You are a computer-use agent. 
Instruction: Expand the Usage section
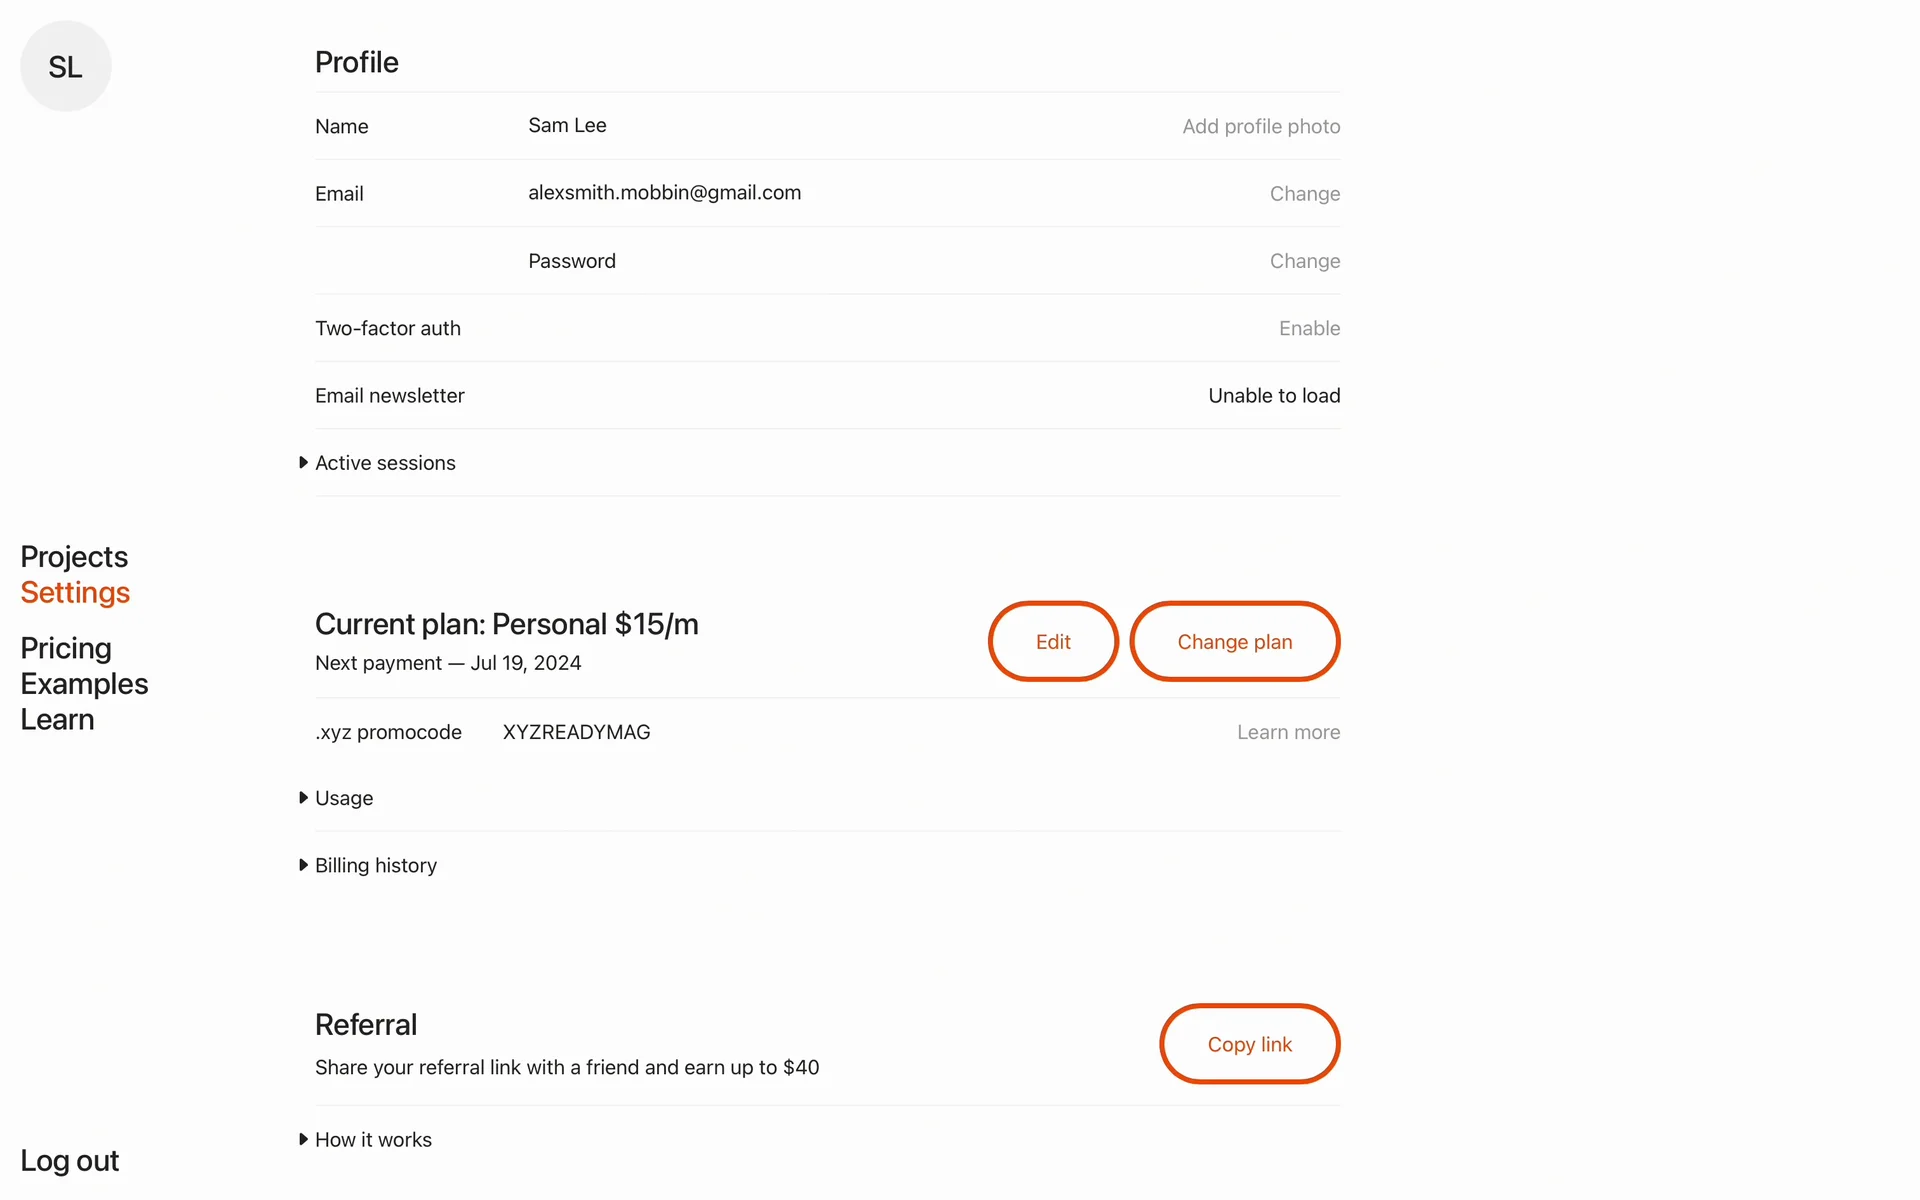(x=343, y=798)
